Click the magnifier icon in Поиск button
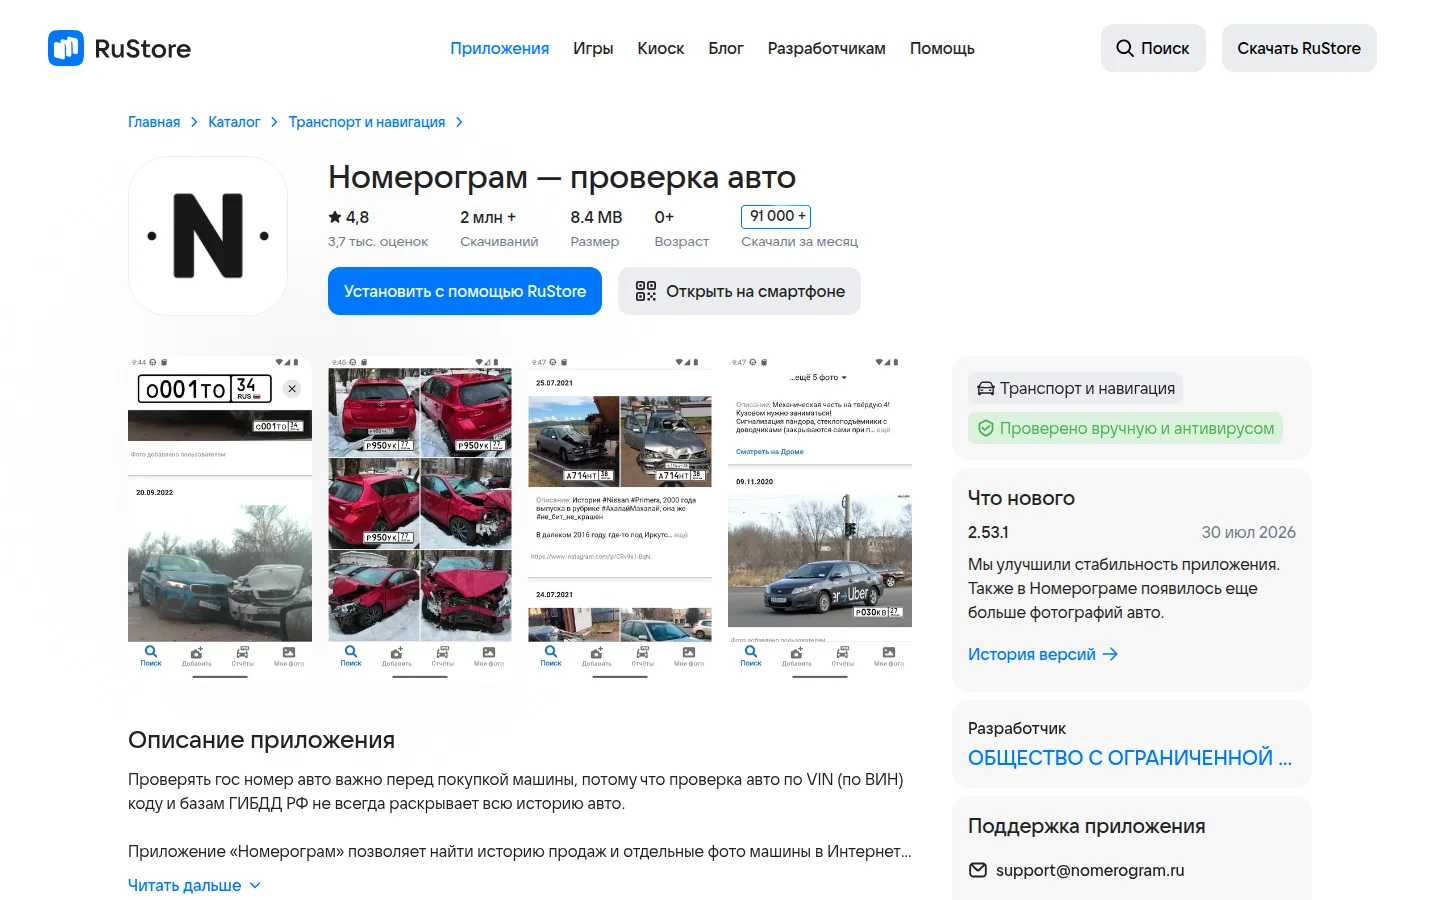This screenshot has width=1440, height=900. pos(1125,48)
